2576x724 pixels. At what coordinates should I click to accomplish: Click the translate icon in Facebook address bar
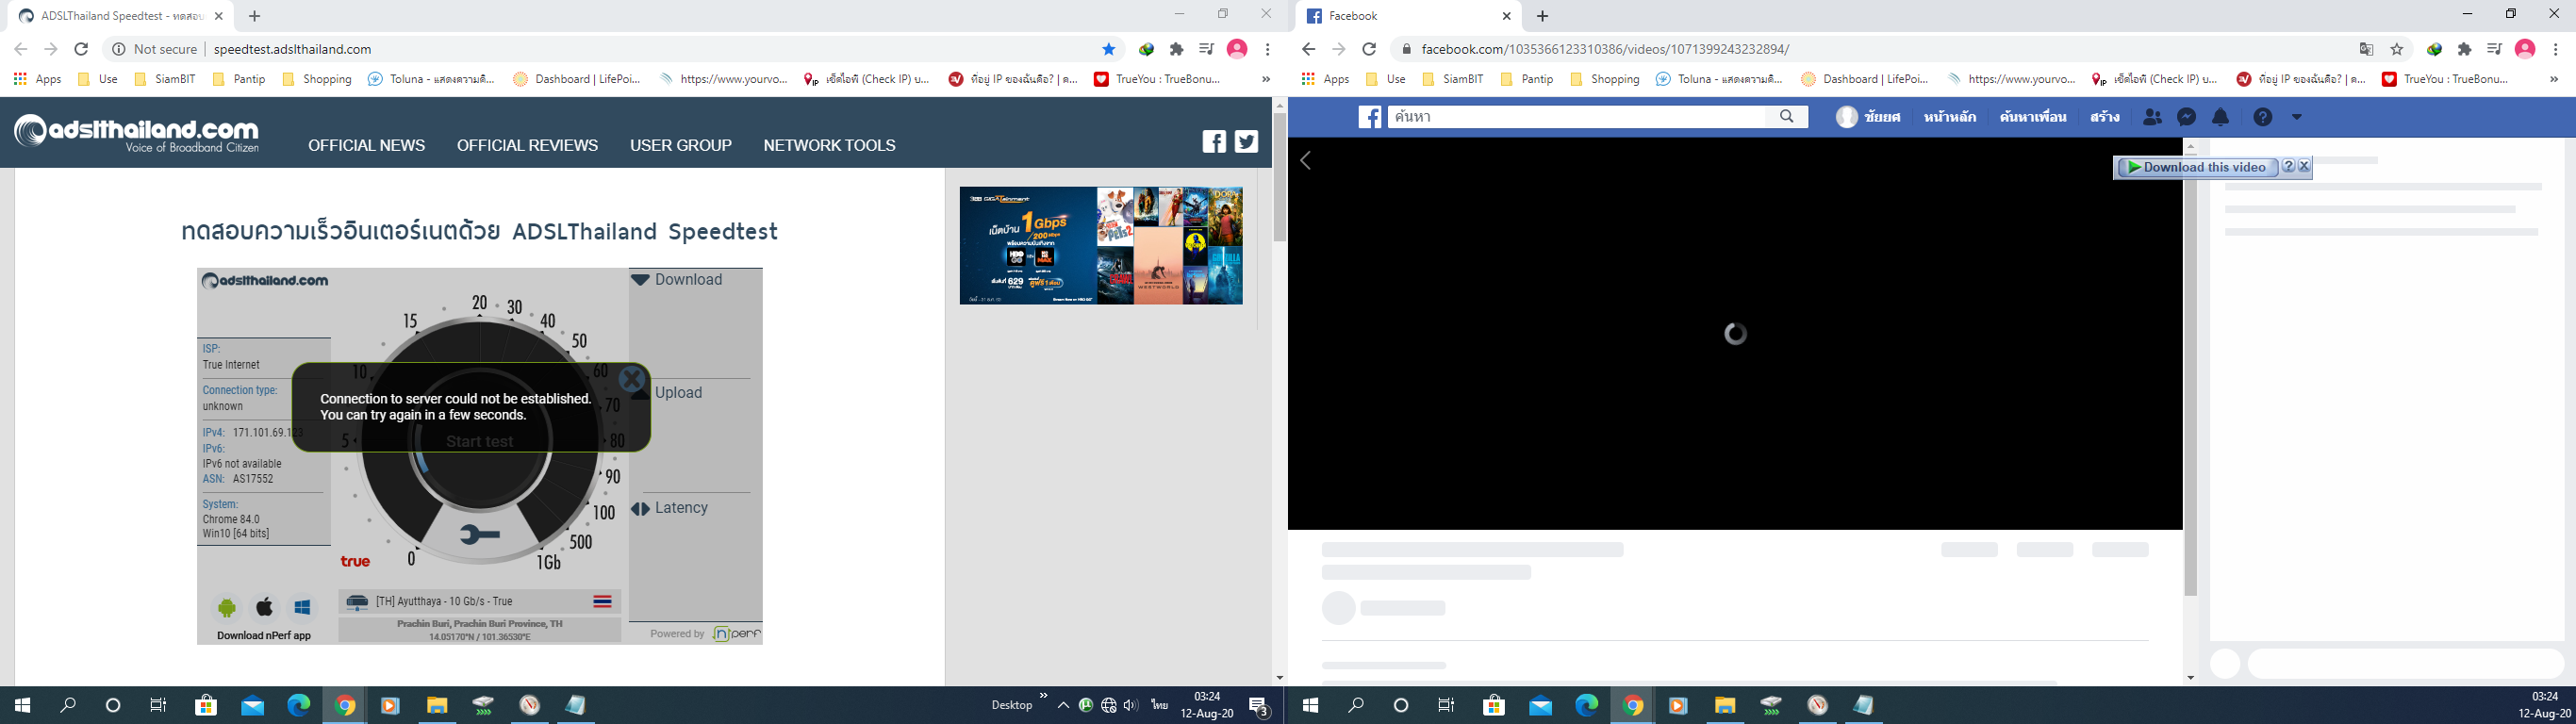(2366, 49)
